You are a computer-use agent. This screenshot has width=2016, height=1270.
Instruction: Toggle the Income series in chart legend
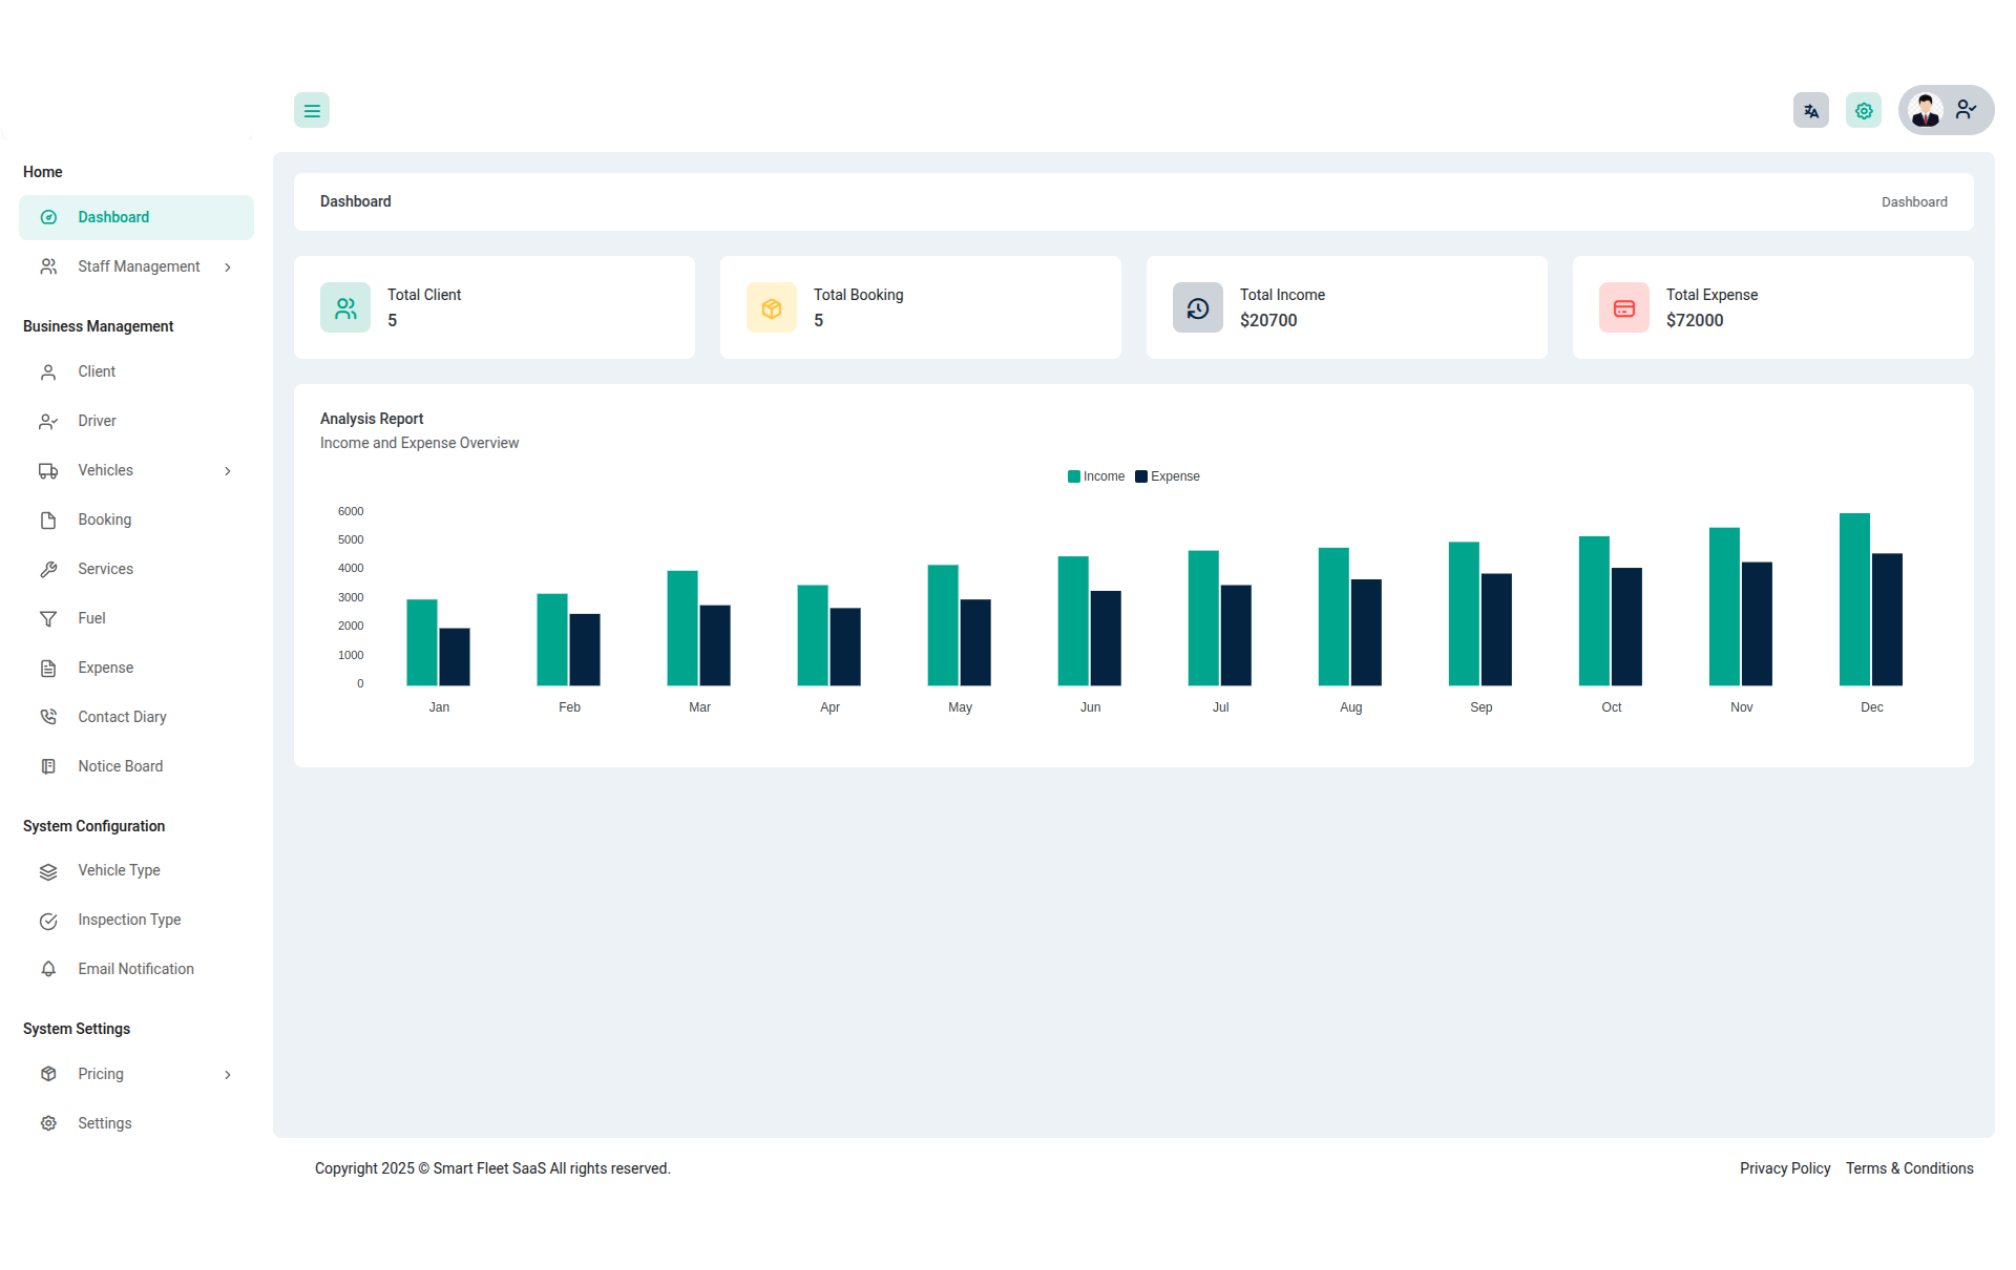click(1096, 477)
